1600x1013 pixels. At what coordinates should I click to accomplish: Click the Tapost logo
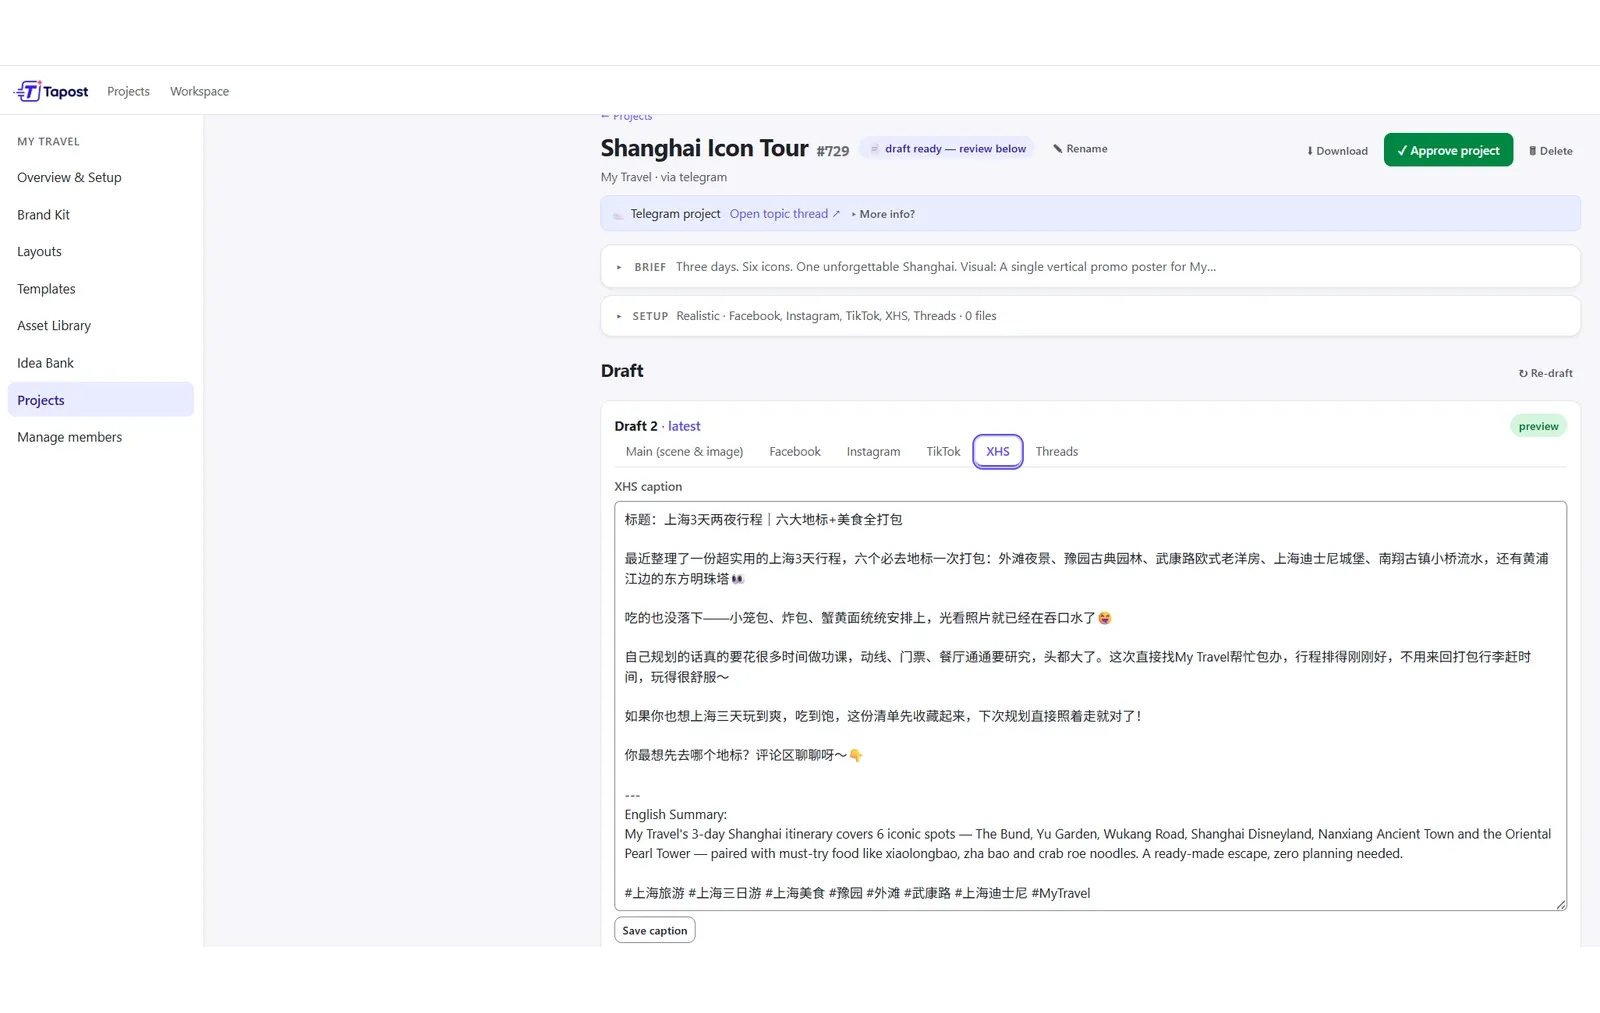point(51,91)
